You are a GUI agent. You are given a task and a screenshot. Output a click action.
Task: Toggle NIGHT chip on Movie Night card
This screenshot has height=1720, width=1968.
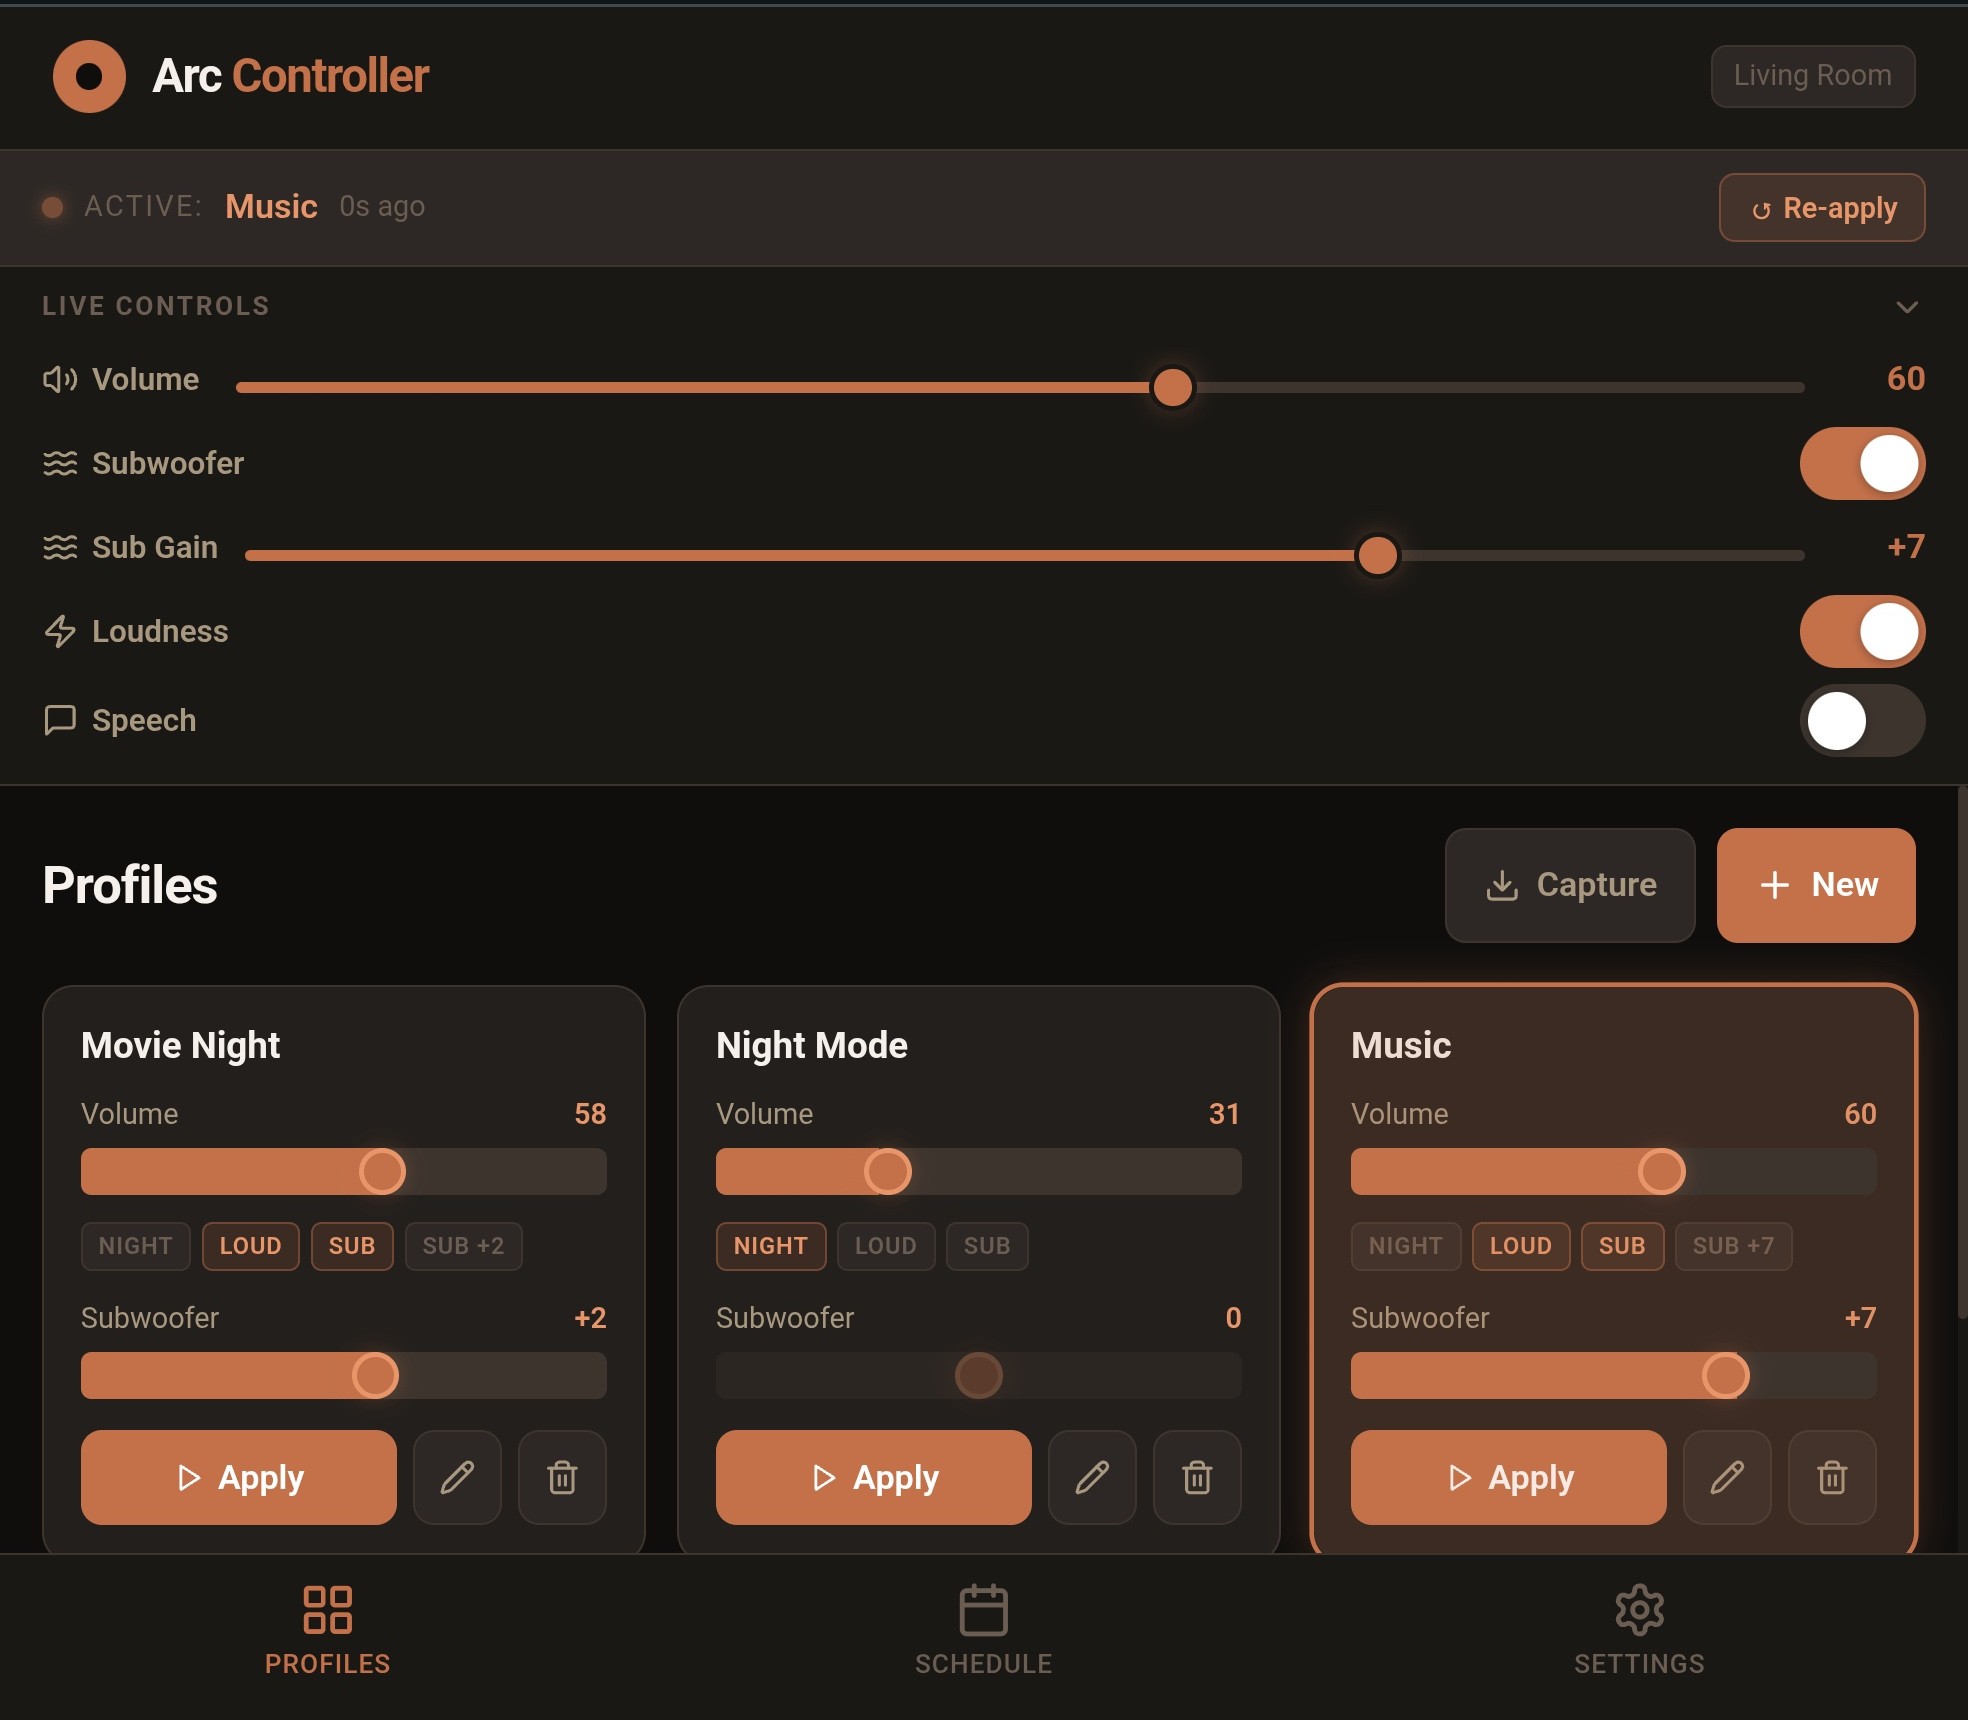pos(136,1246)
